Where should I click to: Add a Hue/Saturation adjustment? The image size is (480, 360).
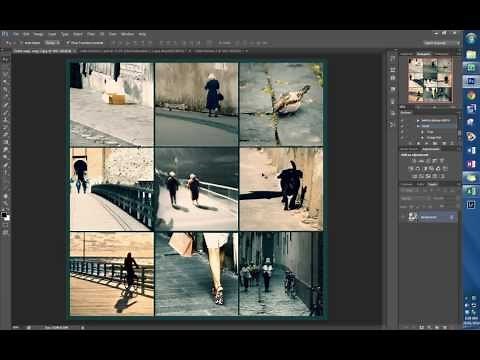click(x=411, y=169)
